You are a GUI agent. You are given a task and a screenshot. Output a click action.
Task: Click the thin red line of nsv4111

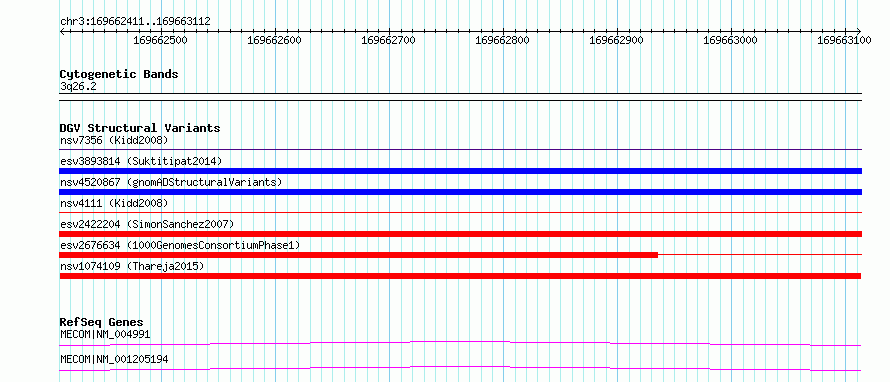[x=460, y=213]
